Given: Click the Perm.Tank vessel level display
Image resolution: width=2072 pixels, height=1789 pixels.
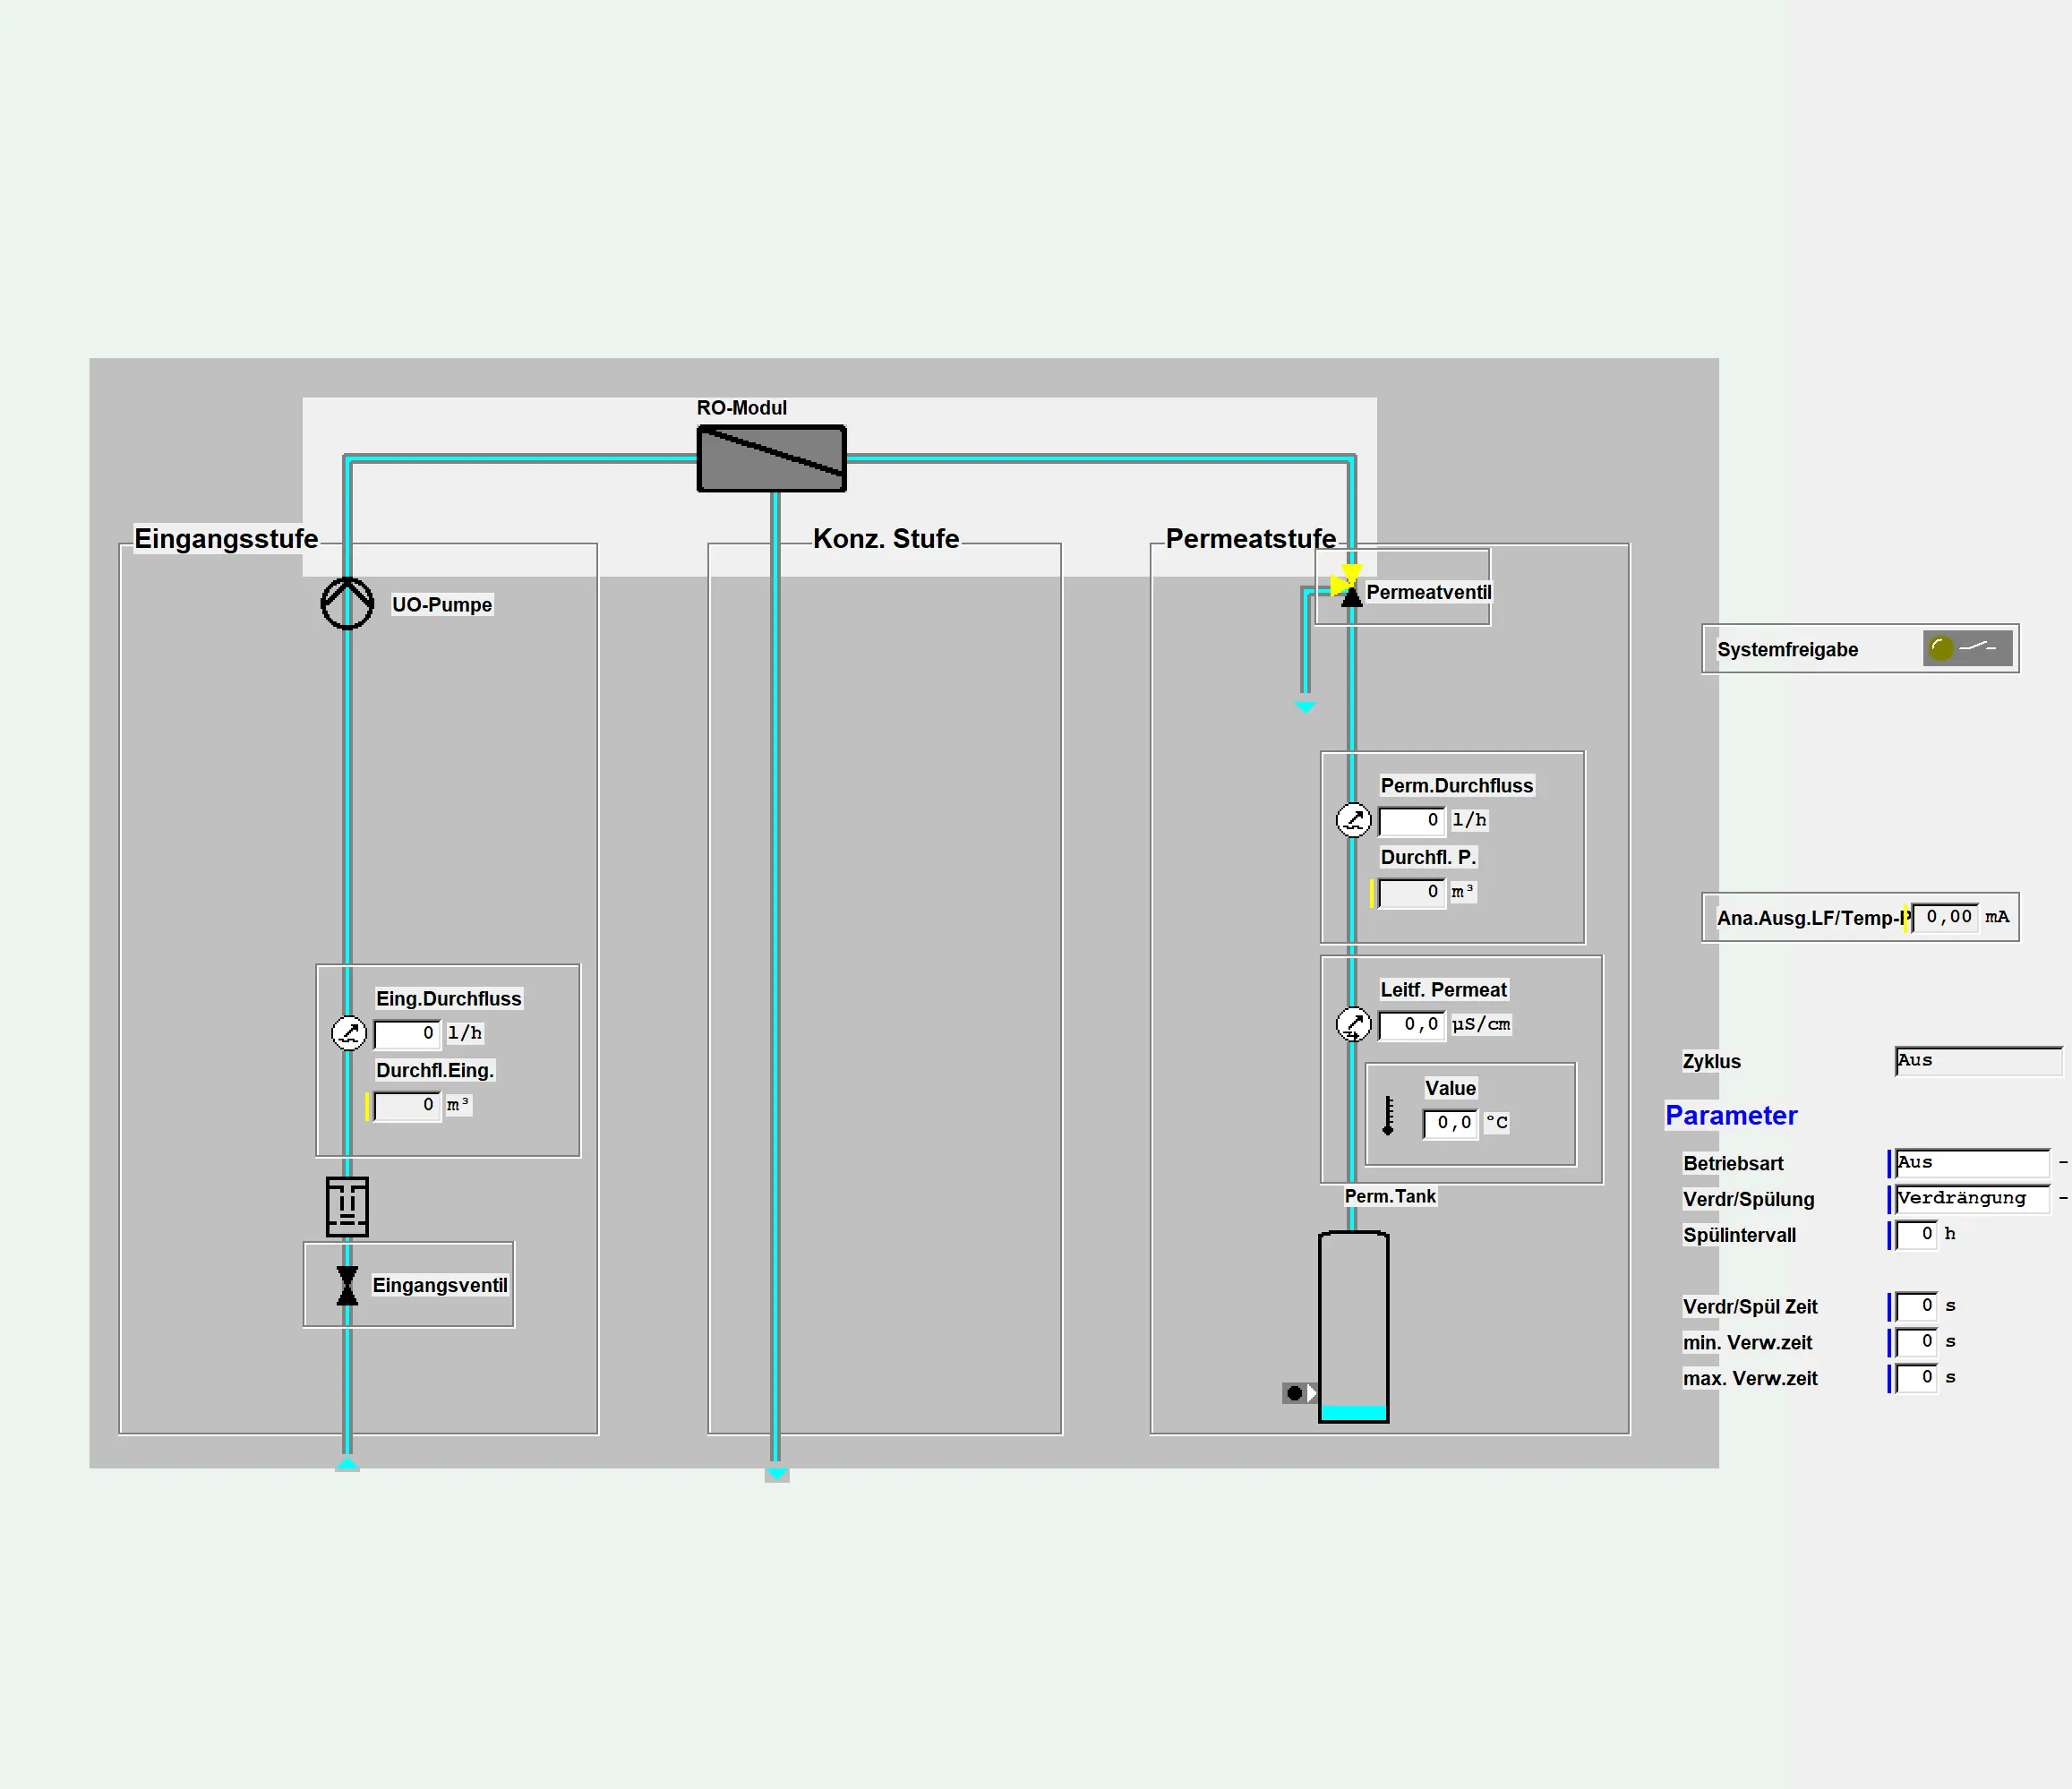Looking at the screenshot, I should click(x=1353, y=1326).
